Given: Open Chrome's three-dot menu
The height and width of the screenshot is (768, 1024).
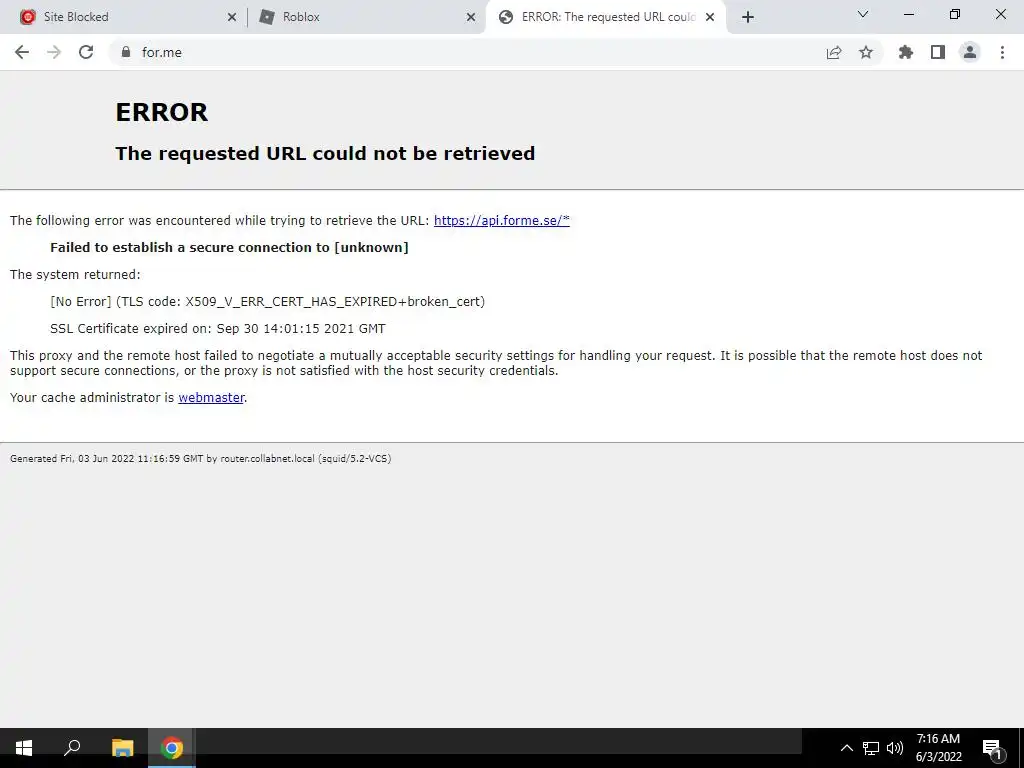Looking at the screenshot, I should [x=1002, y=52].
